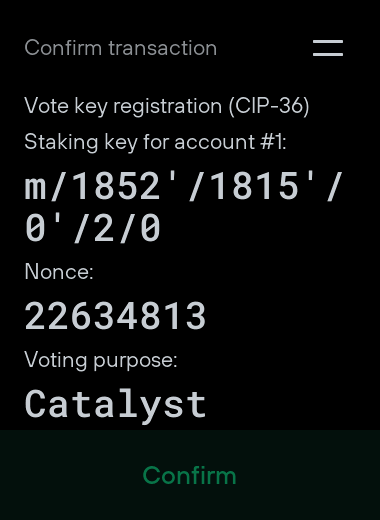Tap the green Confirm button
380x520 pixels.
coord(190,475)
